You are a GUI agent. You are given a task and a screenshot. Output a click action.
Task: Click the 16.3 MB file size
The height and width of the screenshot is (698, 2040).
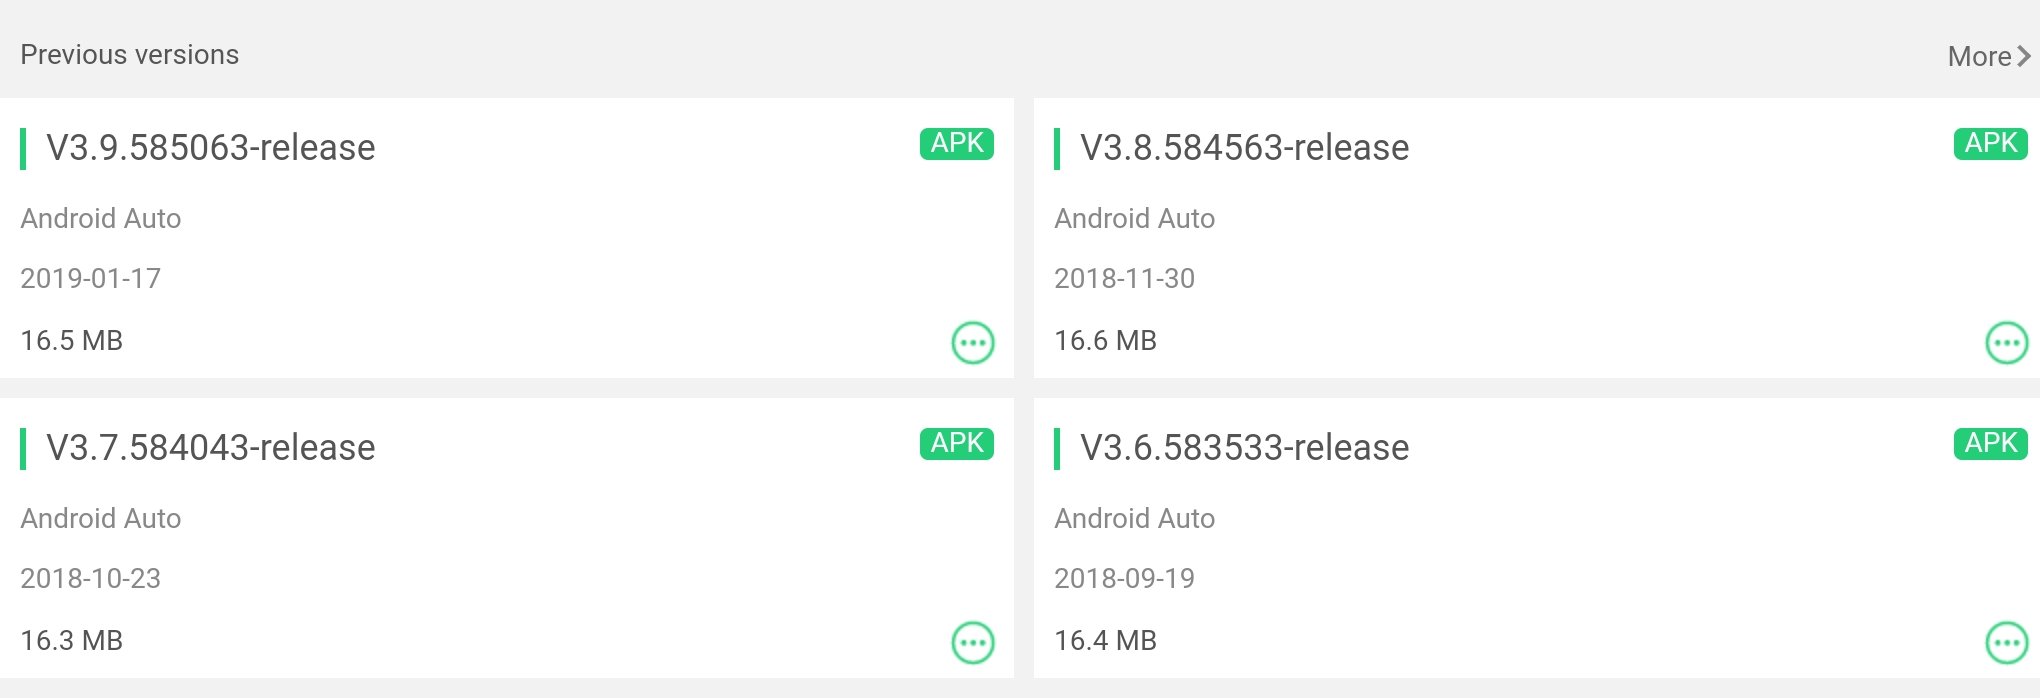72,641
